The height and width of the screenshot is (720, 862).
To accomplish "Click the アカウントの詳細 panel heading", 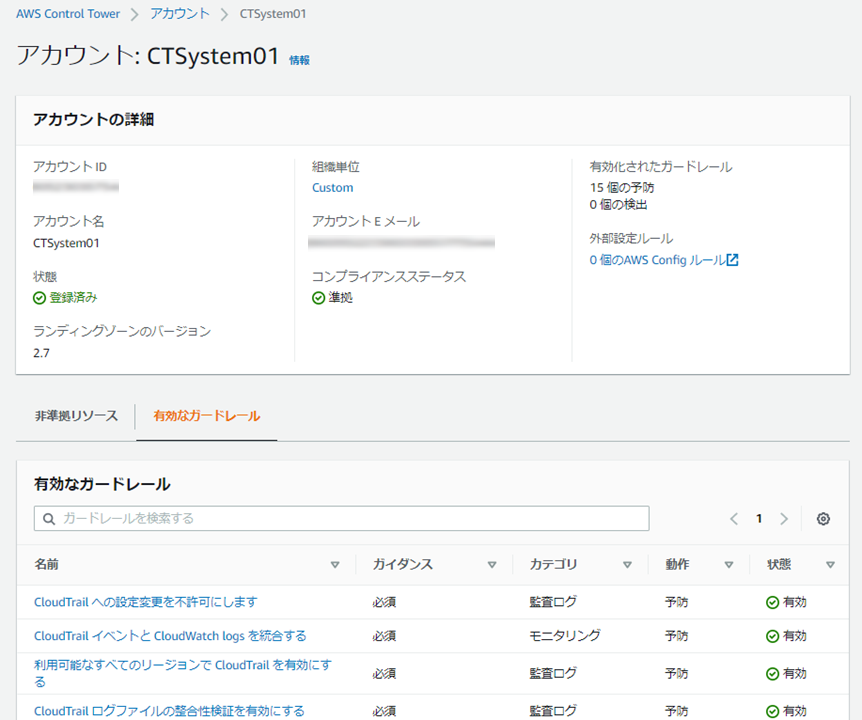I will click(x=93, y=120).
